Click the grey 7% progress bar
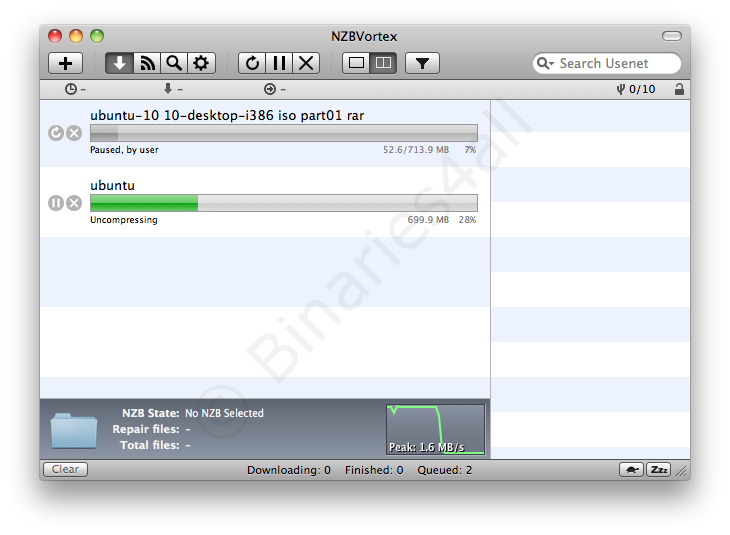730x535 pixels. point(284,133)
